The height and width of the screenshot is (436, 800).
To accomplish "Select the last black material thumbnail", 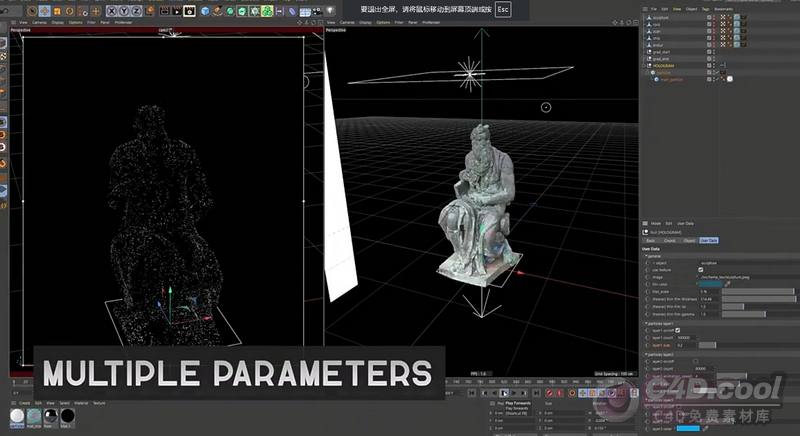I will [x=67, y=417].
